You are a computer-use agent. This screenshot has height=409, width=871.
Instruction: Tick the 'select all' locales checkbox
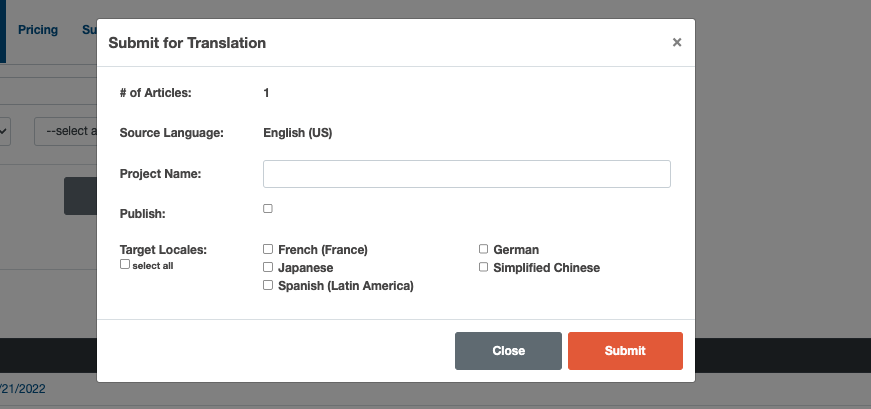[125, 265]
